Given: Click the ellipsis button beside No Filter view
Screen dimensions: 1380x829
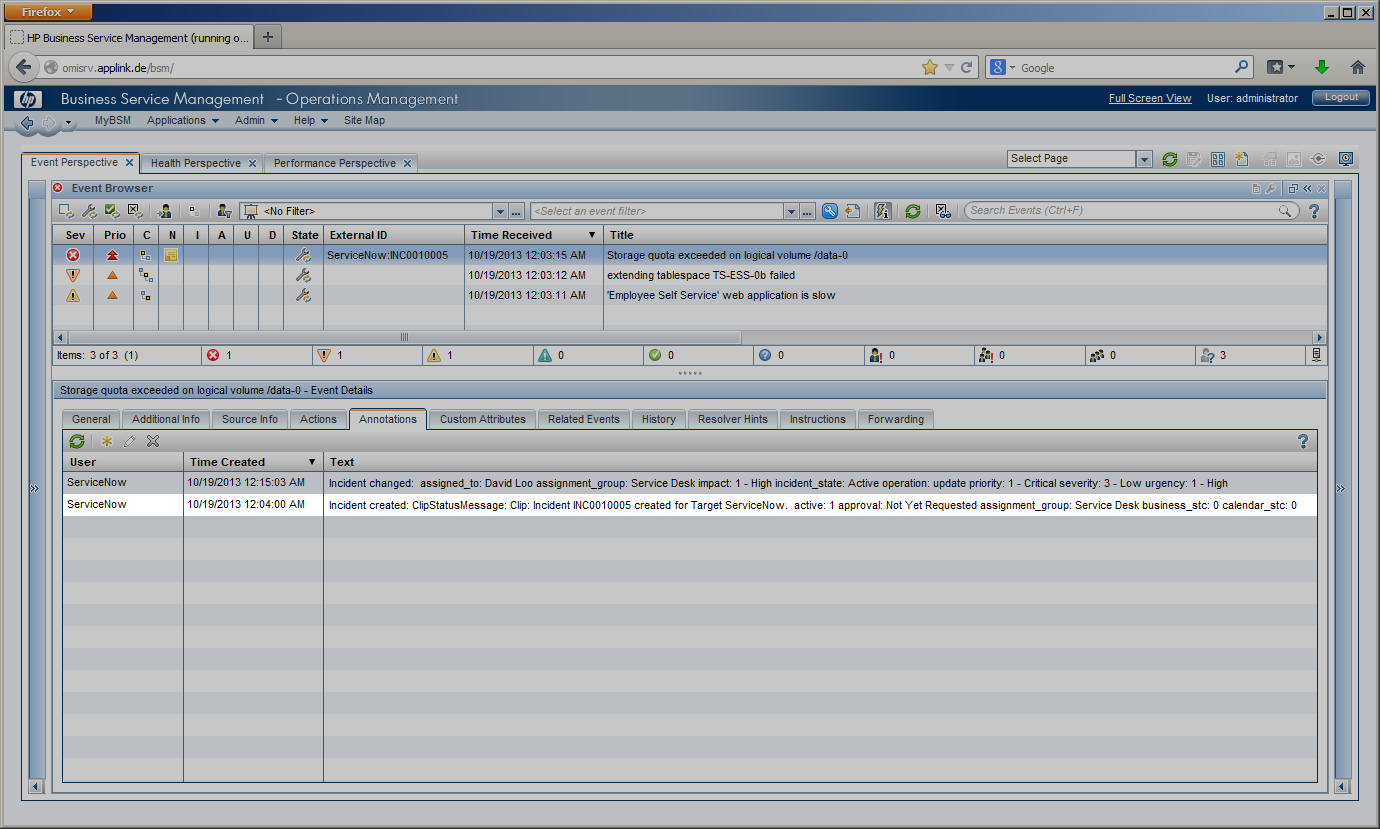Looking at the screenshot, I should point(516,211).
